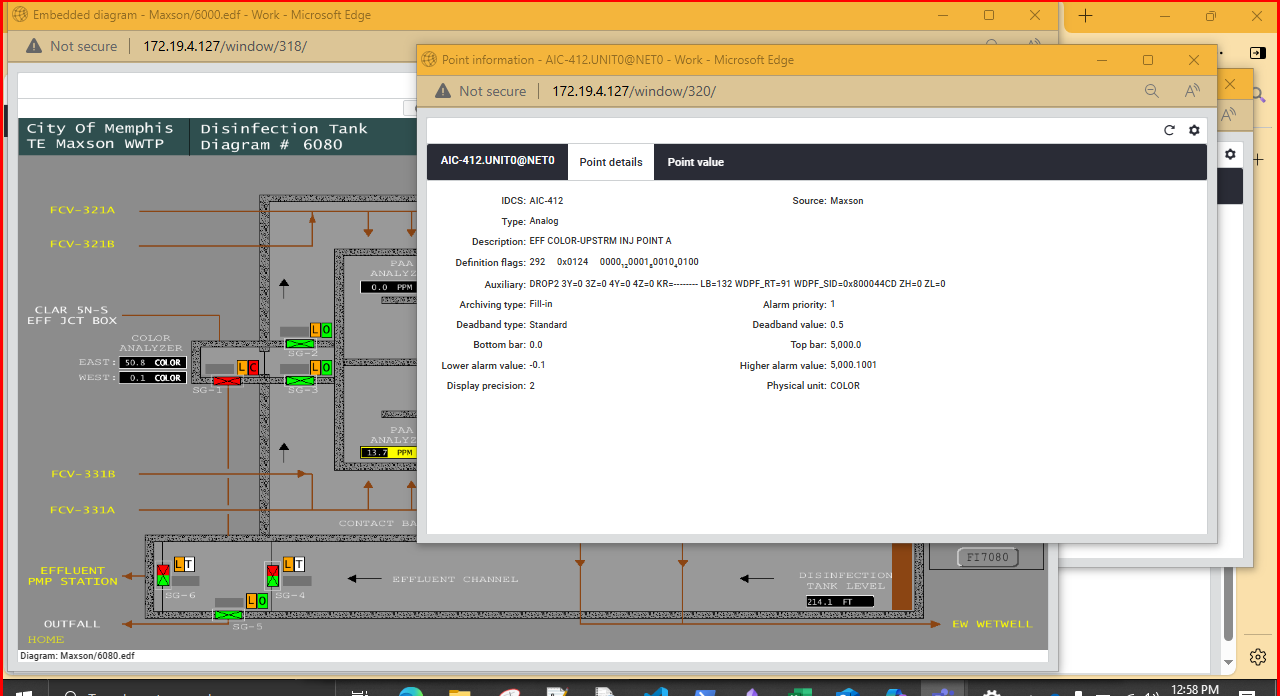Click zoom out icon in Point information address bar
This screenshot has height=696, width=1280.
point(1152,91)
